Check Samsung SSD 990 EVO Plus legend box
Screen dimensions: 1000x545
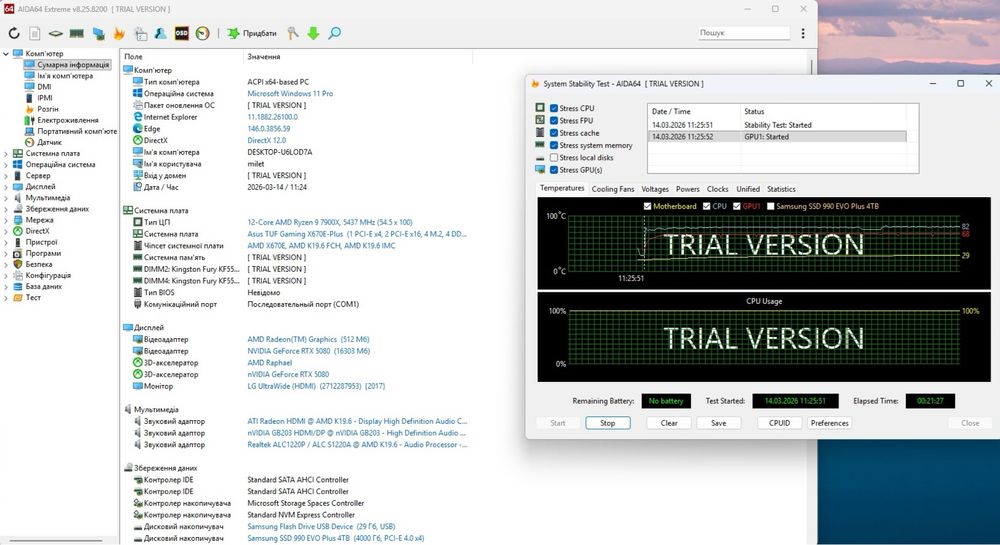(770, 206)
